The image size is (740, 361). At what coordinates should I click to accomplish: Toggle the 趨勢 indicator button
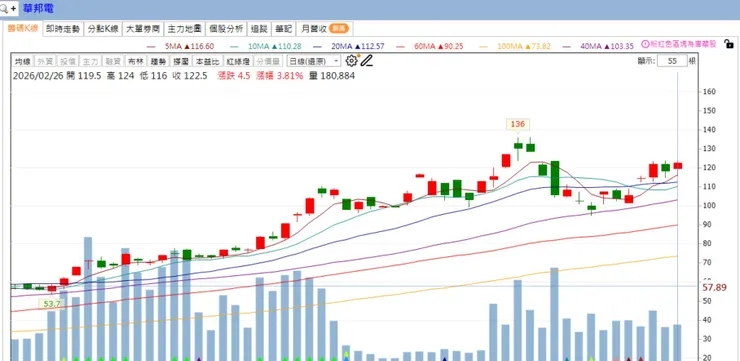tap(158, 61)
